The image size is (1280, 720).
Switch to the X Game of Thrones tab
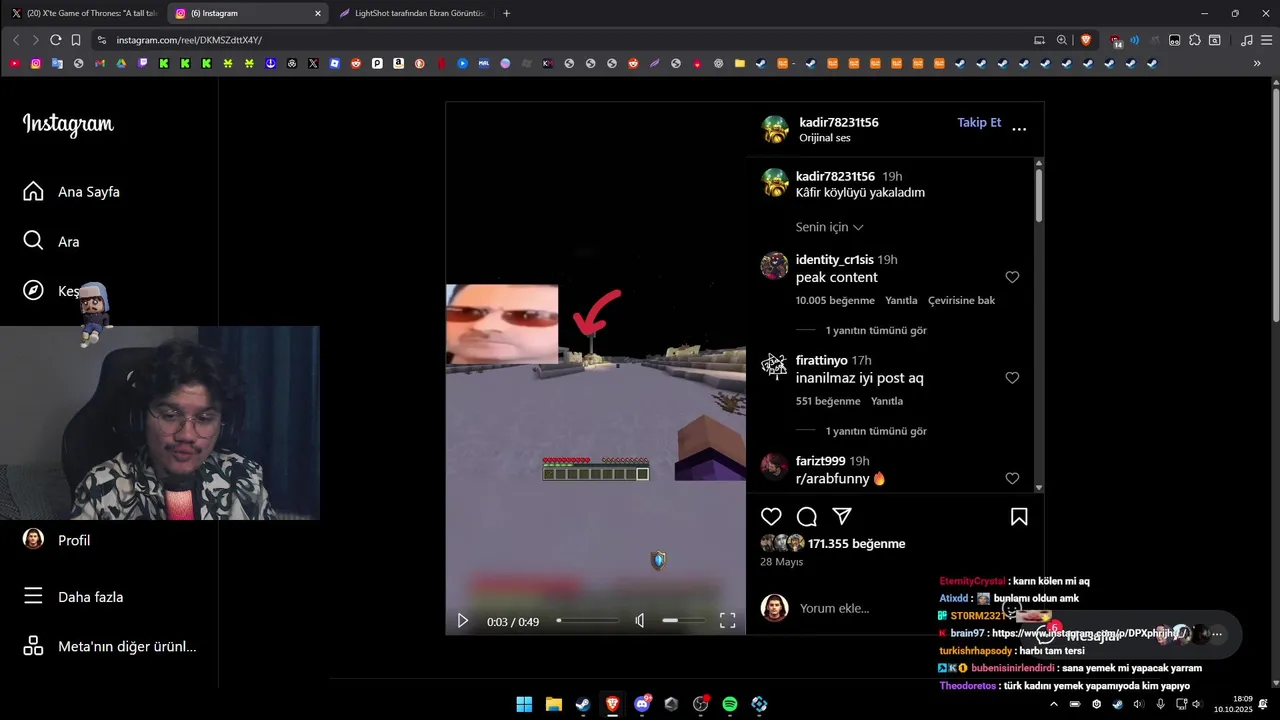click(x=84, y=13)
